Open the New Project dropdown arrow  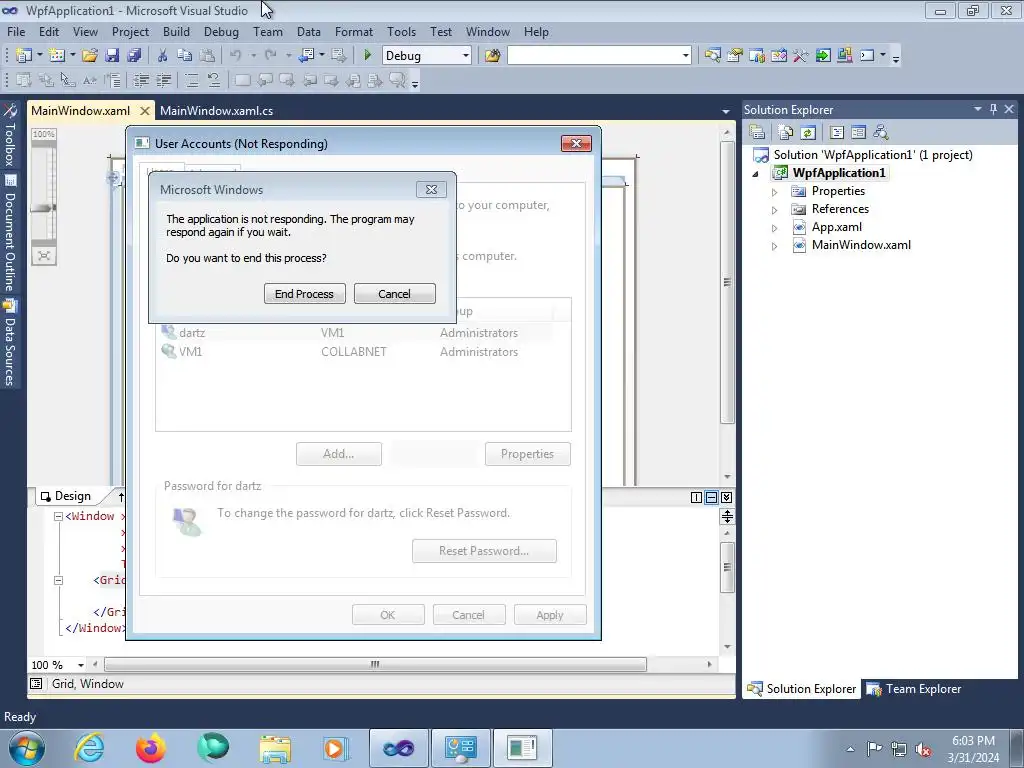[x=39, y=56]
